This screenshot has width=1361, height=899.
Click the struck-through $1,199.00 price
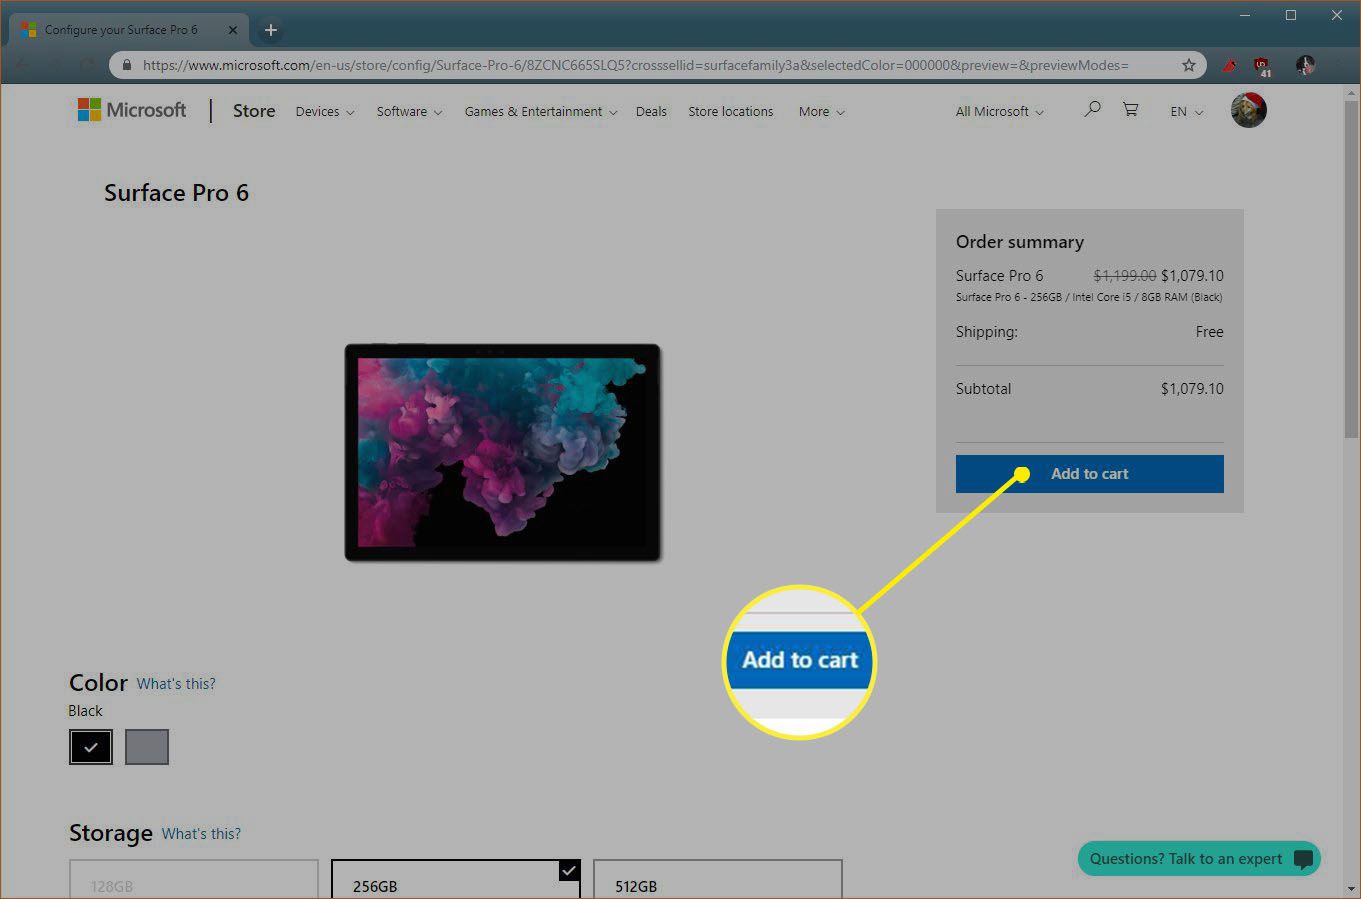(1125, 276)
